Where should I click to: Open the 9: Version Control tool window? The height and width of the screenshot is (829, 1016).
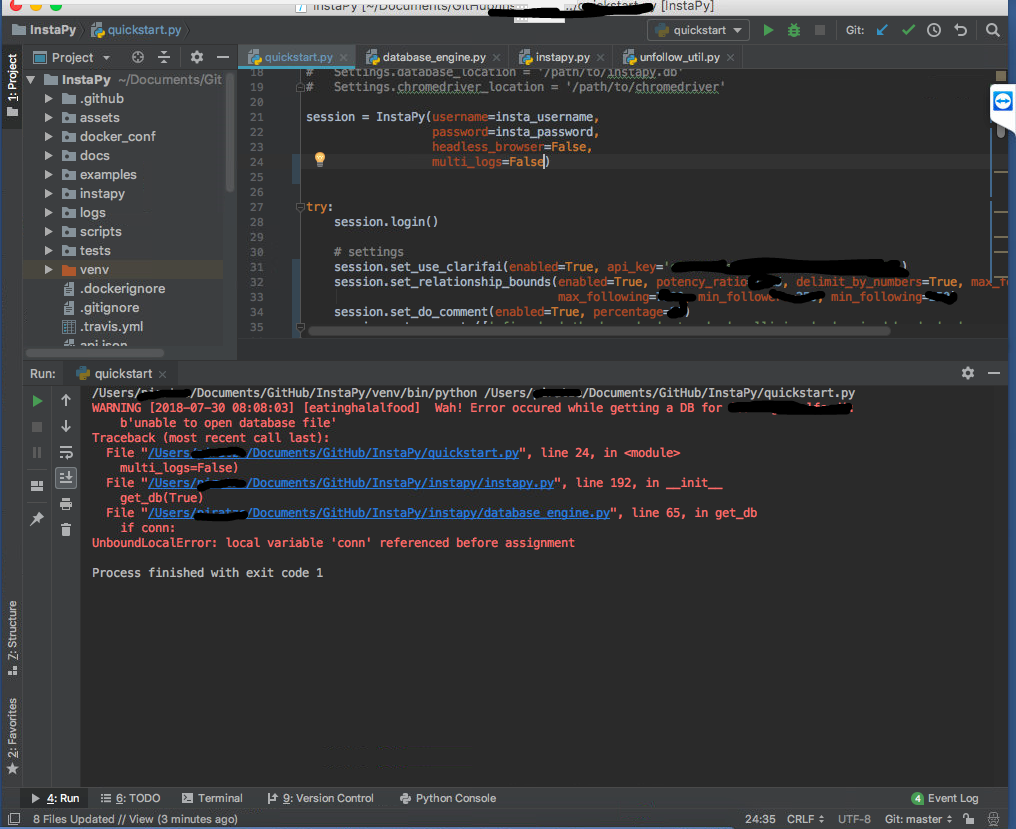pos(320,798)
